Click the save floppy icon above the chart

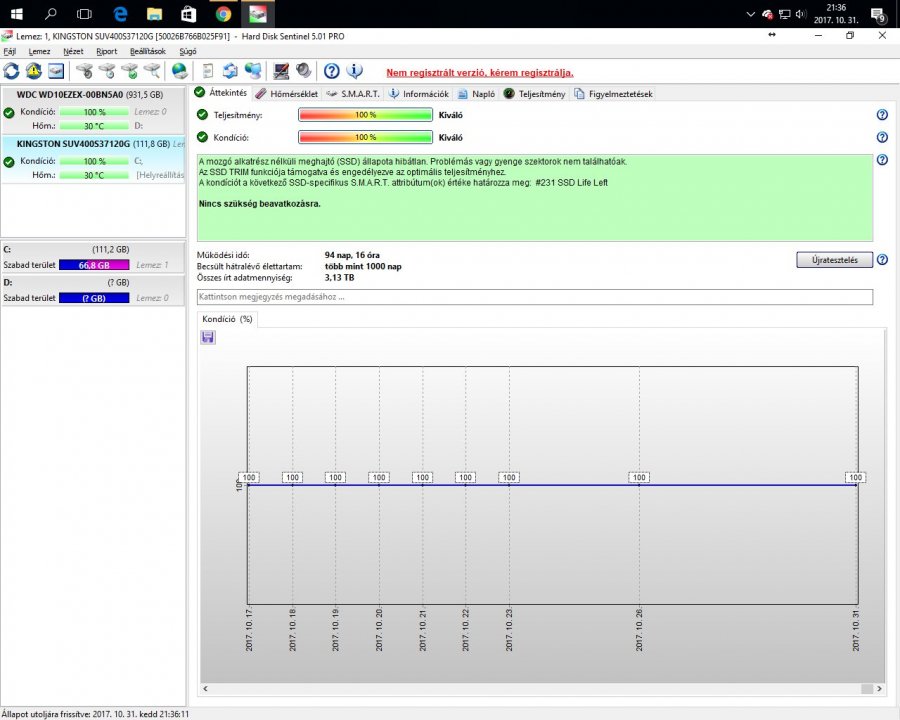pyautogui.click(x=208, y=337)
